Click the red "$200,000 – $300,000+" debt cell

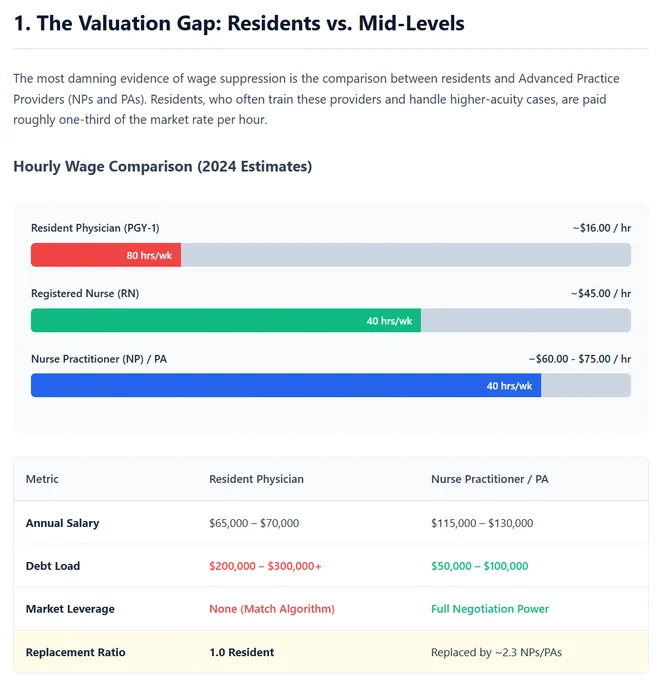(265, 566)
